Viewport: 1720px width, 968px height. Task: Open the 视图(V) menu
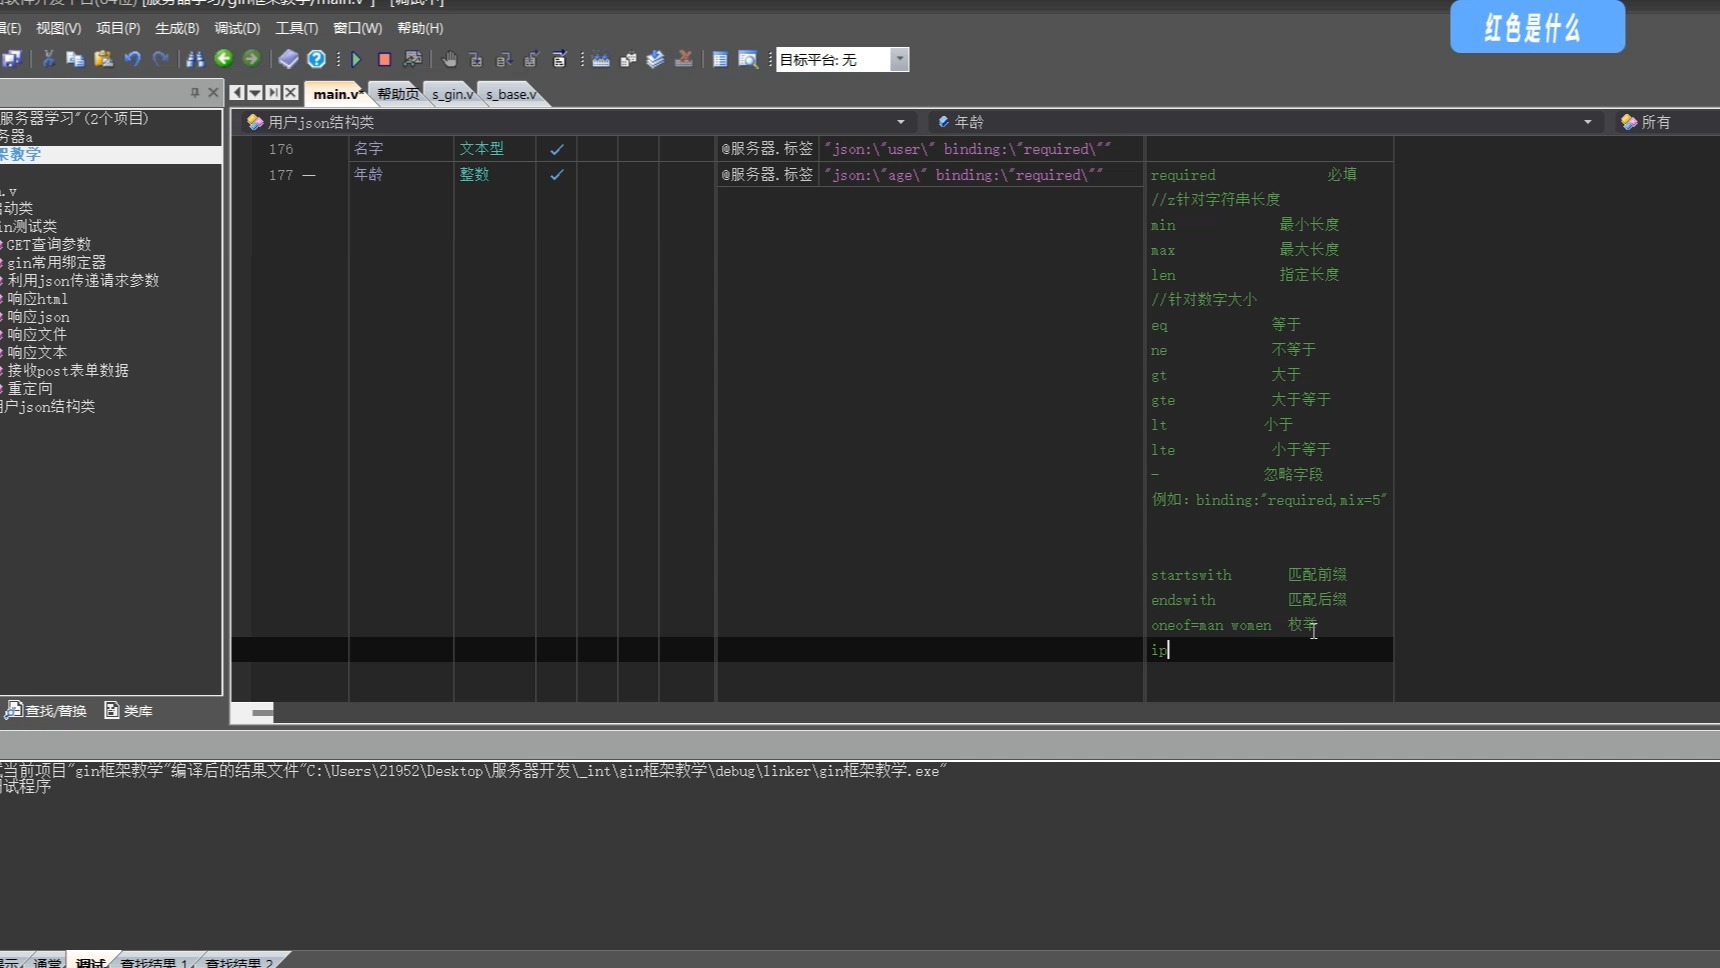pyautogui.click(x=58, y=28)
